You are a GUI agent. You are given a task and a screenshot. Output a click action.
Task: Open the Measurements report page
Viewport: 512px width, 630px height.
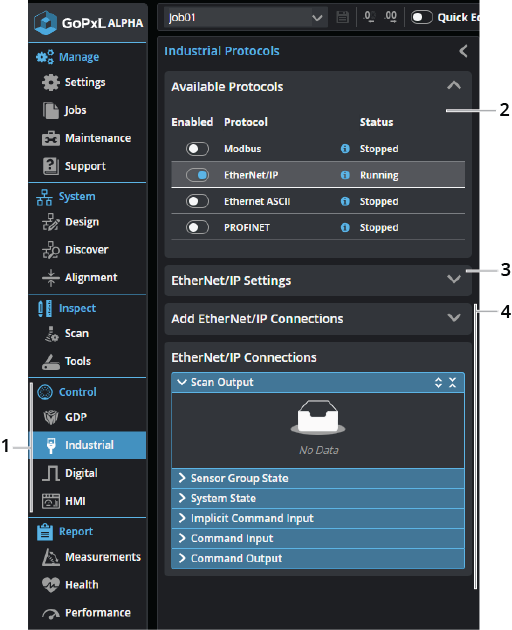pyautogui.click(x=92, y=557)
